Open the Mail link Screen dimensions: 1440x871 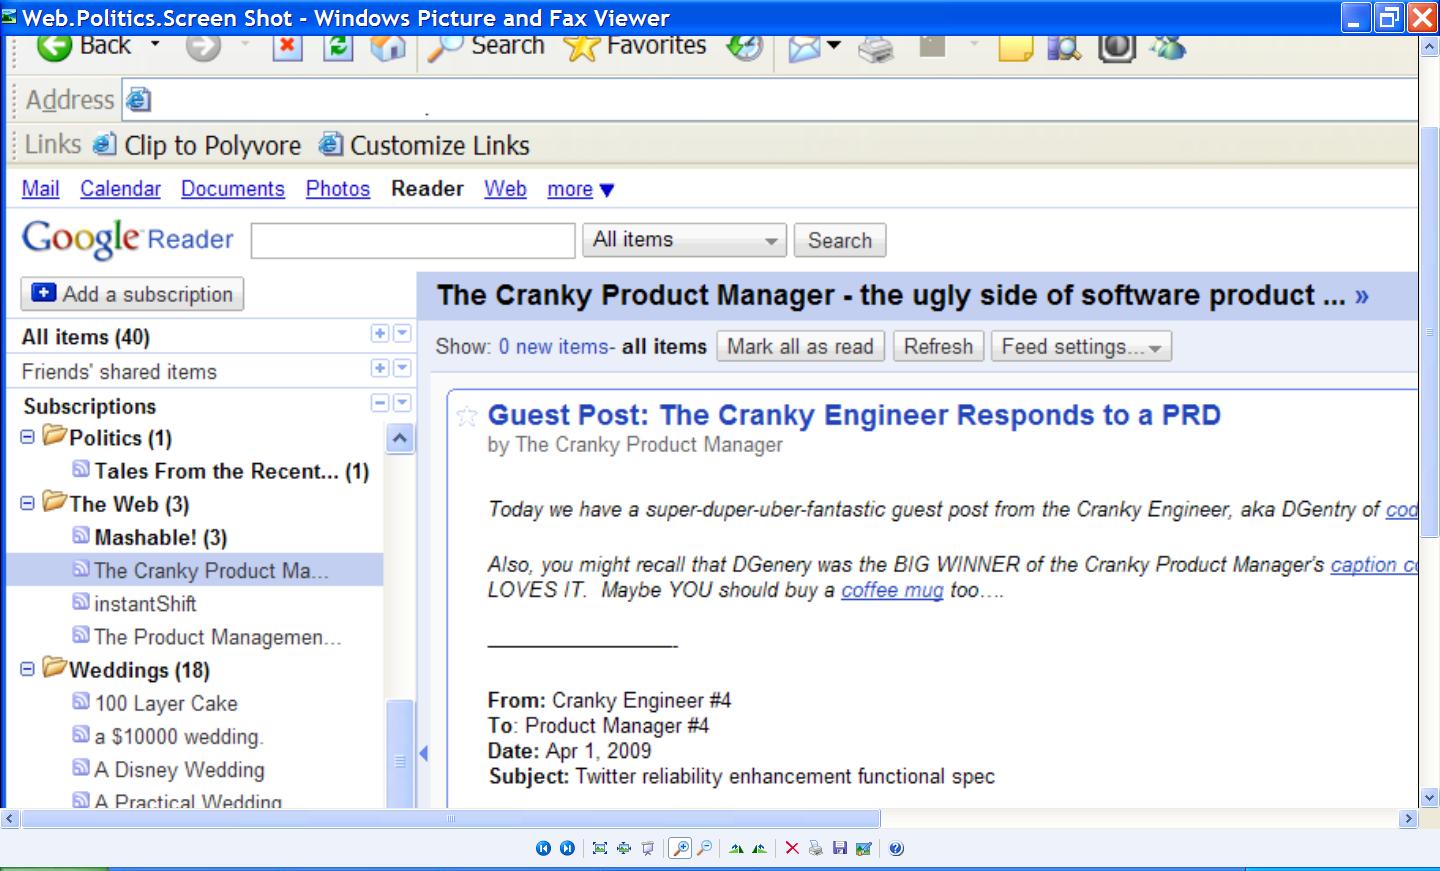tap(41, 189)
